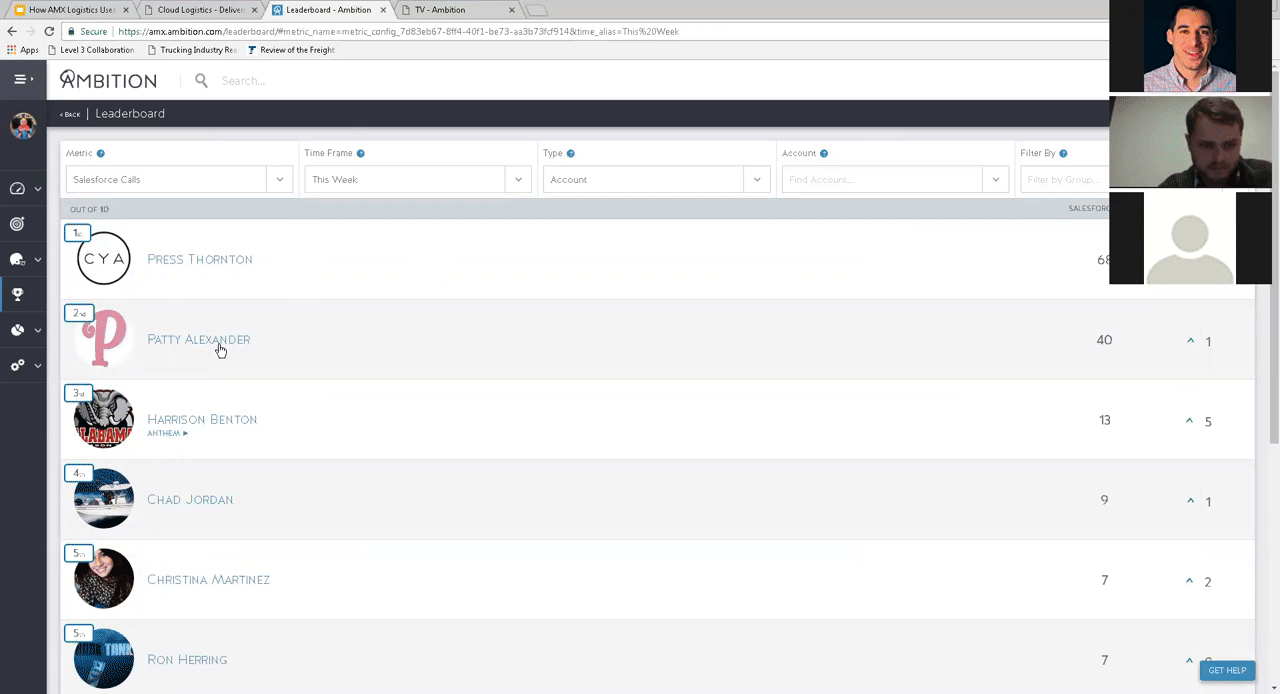The image size is (1280, 694).
Task: Click the Back link beside Leaderboard
Action: (70, 114)
